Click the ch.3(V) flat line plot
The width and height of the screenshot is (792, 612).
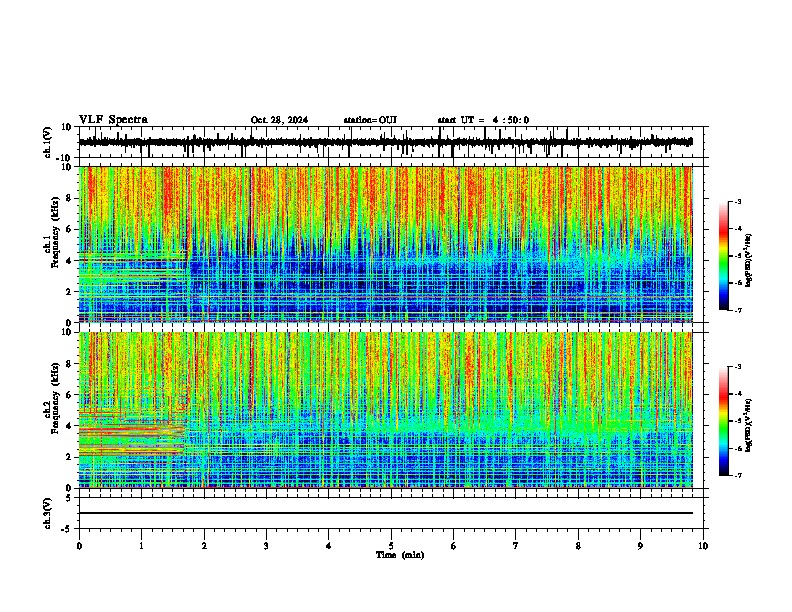pyautogui.click(x=386, y=513)
